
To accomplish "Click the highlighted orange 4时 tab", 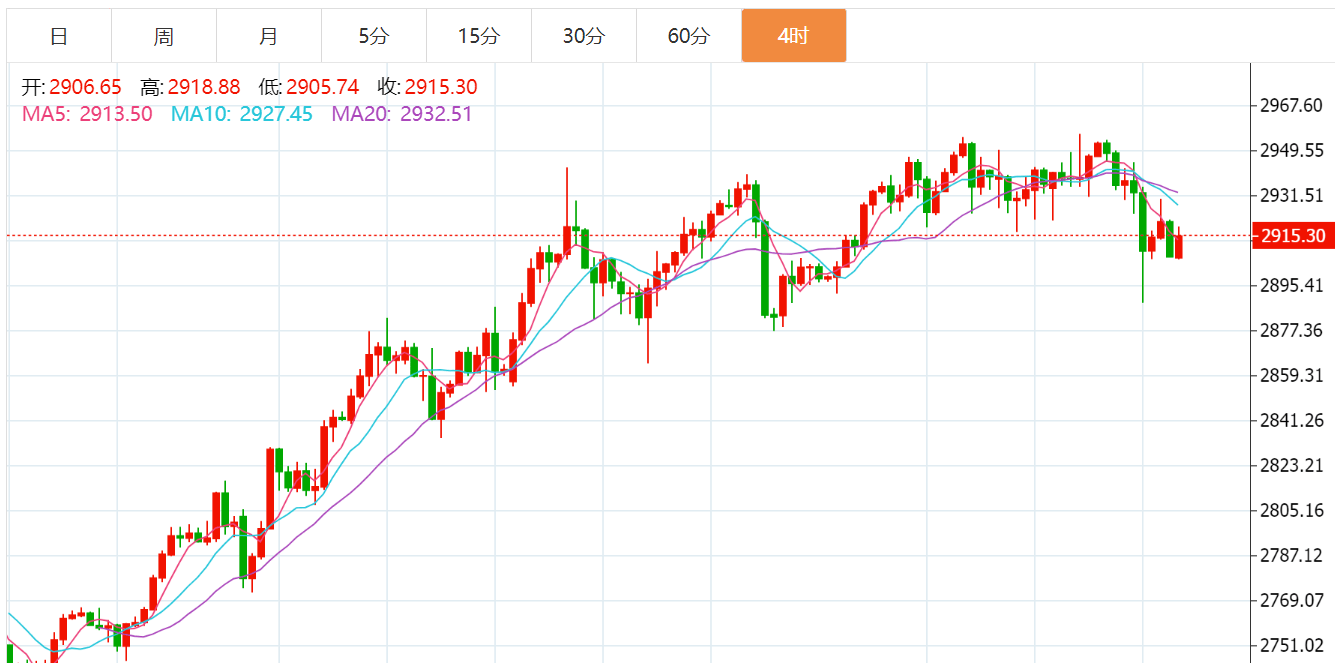I will (794, 36).
